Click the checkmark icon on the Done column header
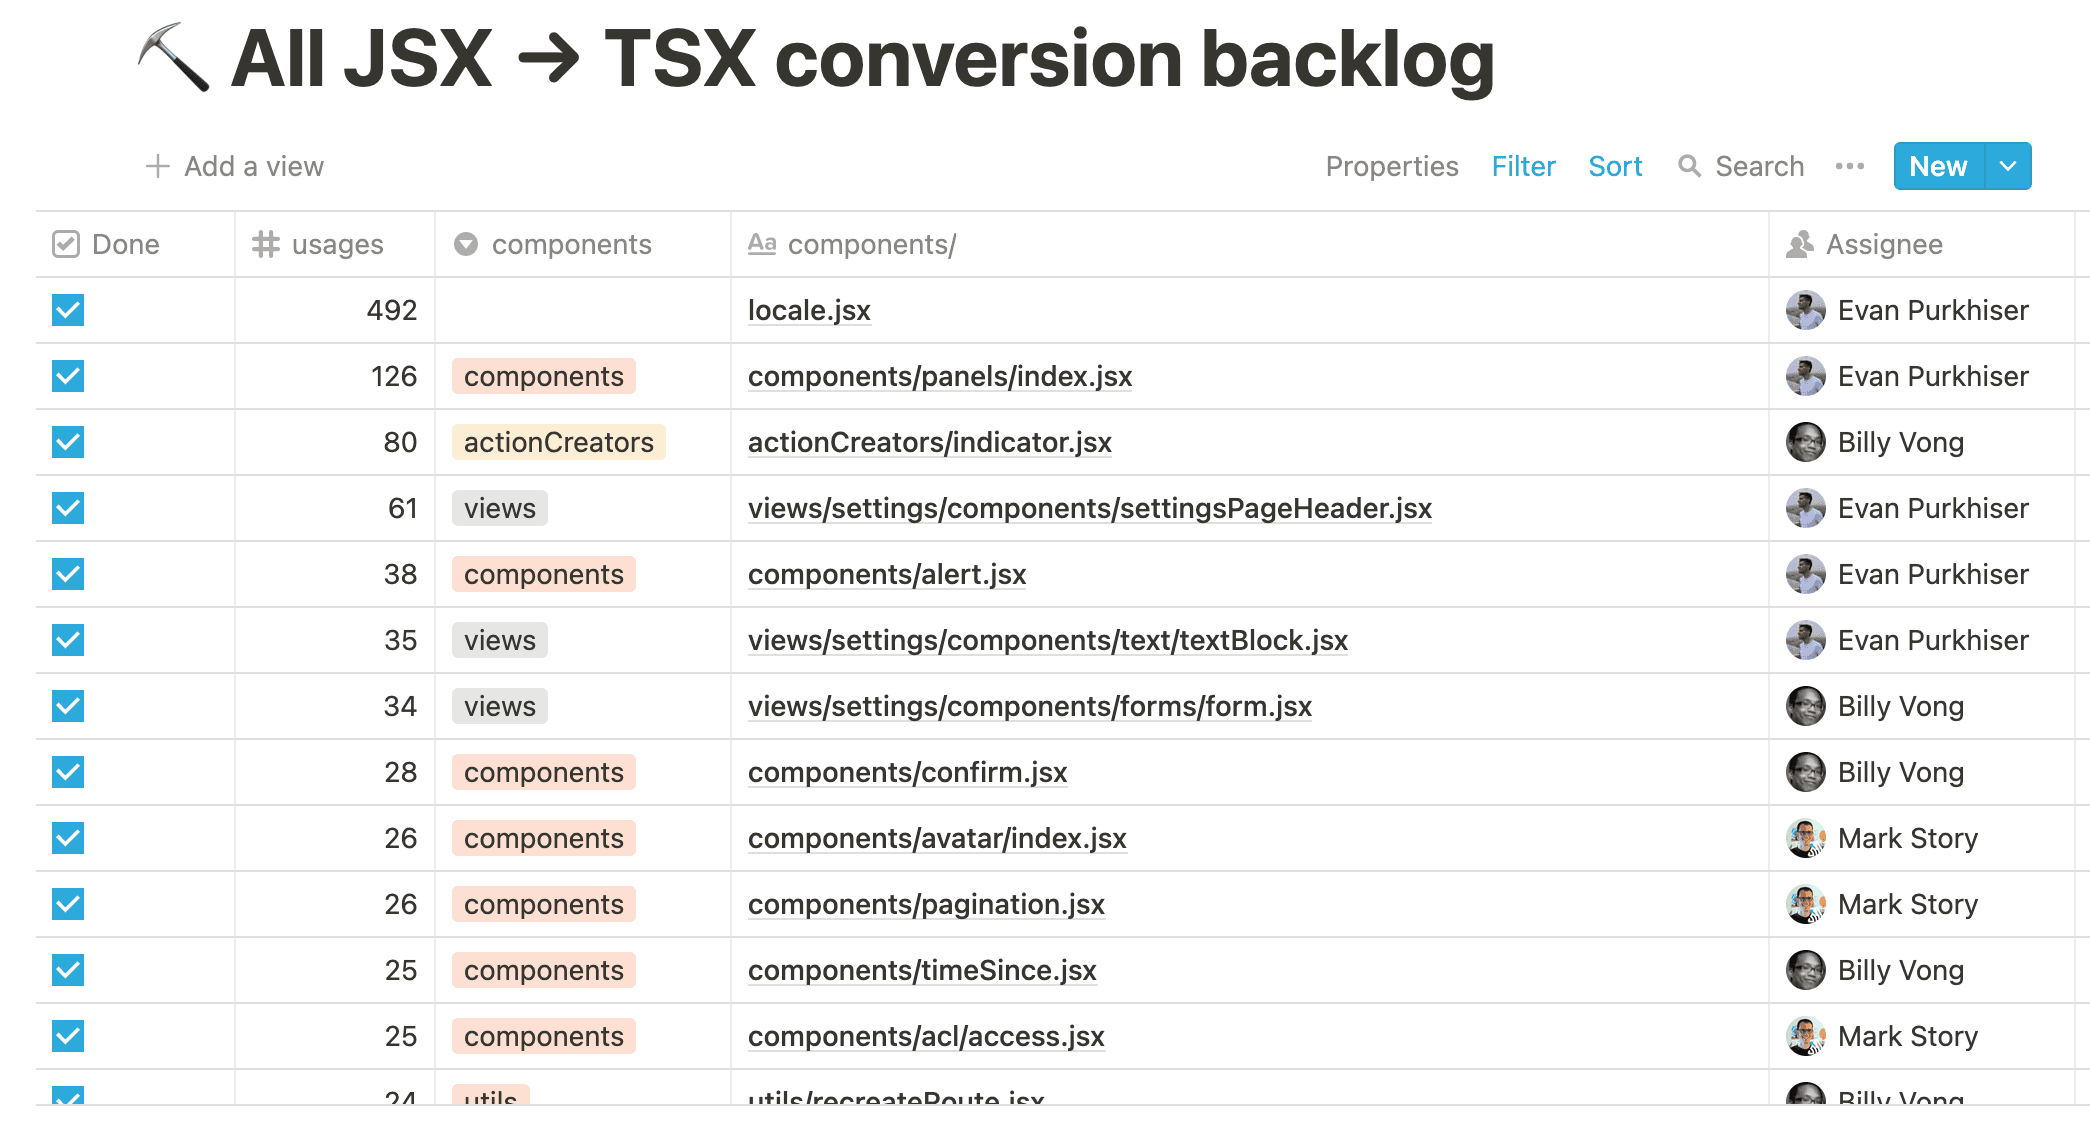Viewport: 2090px width, 1134px height. pos(65,243)
